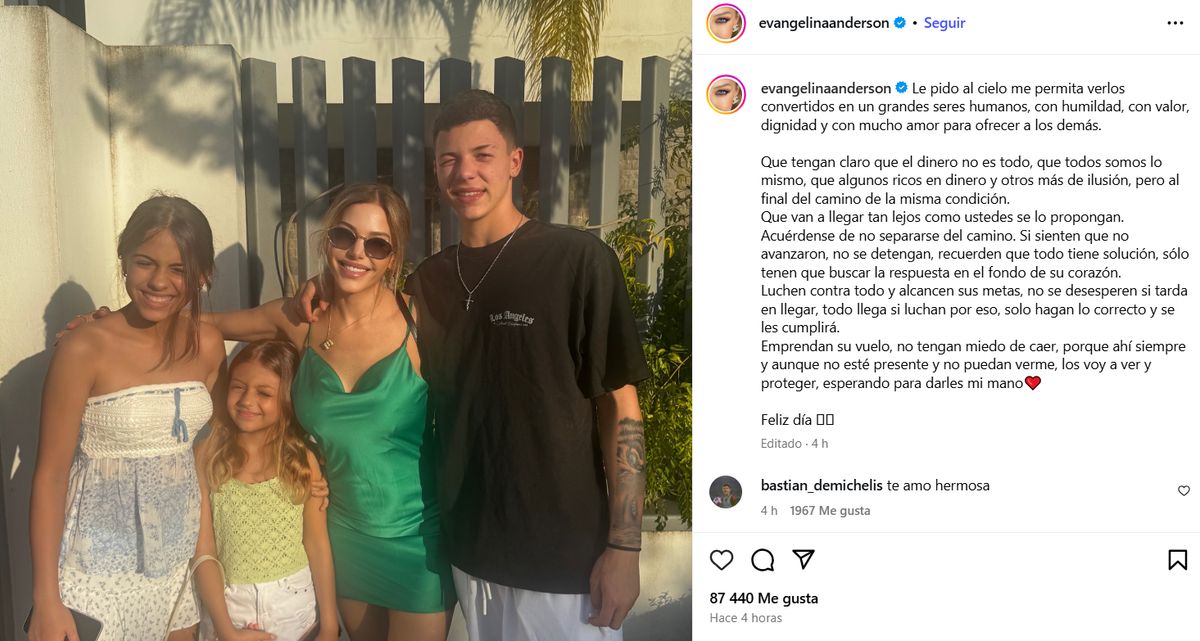Like bastian_demichelis comment with small heart
Image resolution: width=1200 pixels, height=641 pixels.
click(1184, 491)
